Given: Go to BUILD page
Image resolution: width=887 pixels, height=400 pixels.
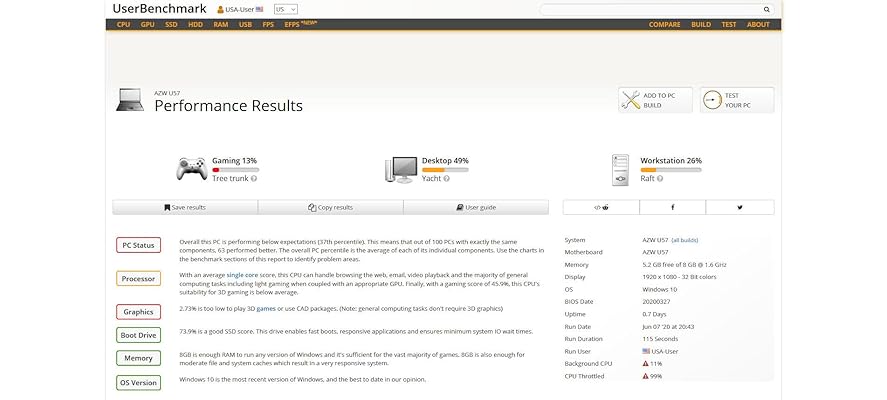Looking at the screenshot, I should pyautogui.click(x=701, y=25).
